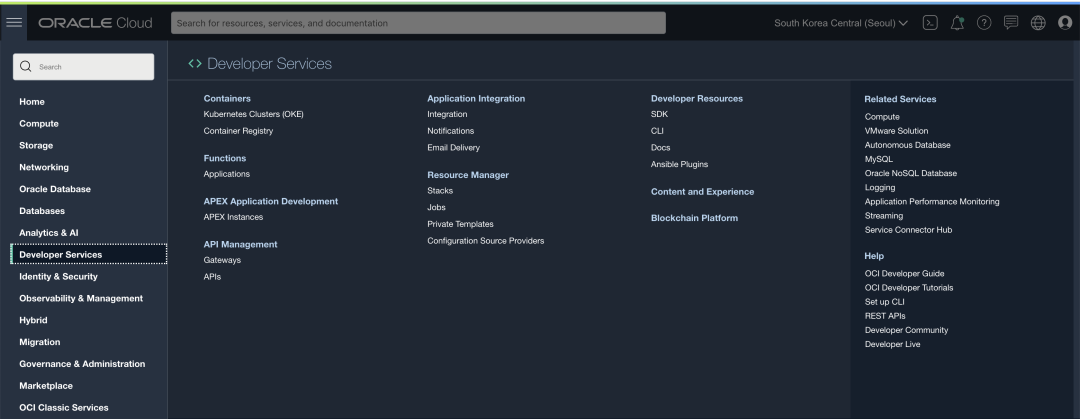Viewport: 1080px width, 419px height.
Task: Open Application Performance Monitoring
Action: [x=932, y=202]
